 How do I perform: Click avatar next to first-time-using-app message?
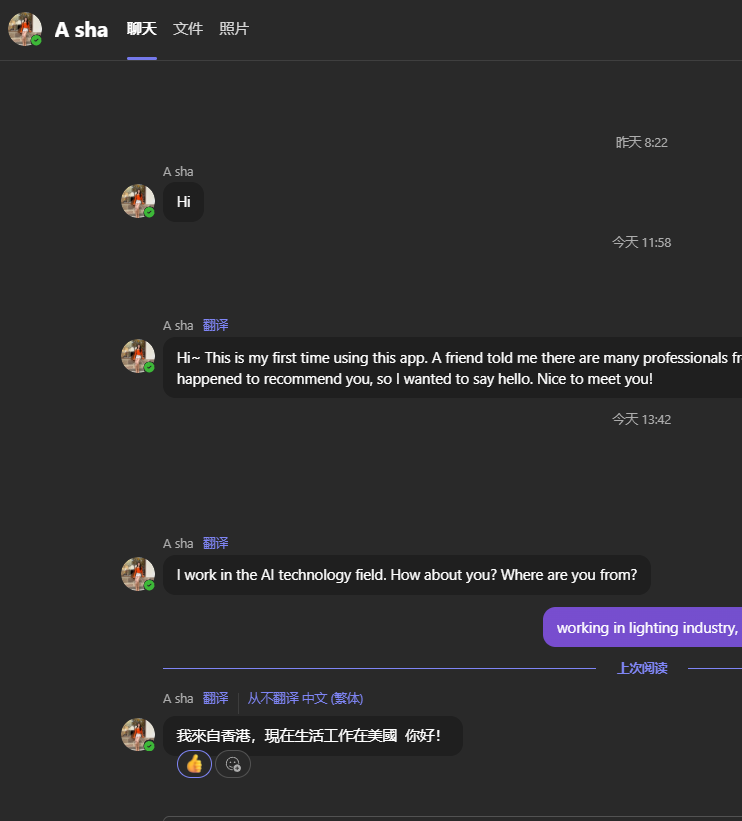coord(137,356)
